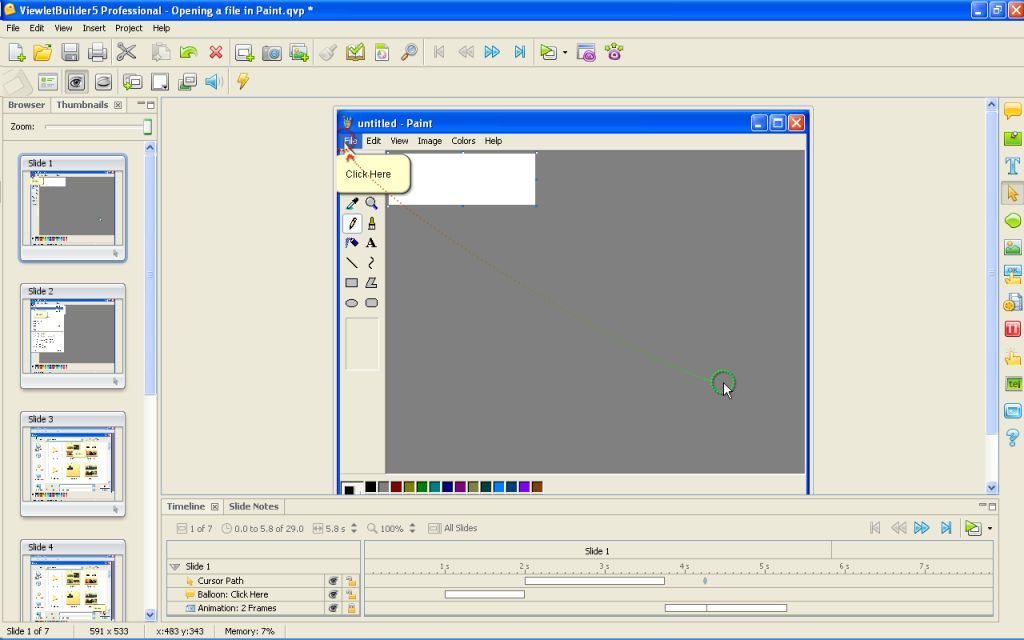
Task: Open the timeline preview dropdown arrow
Action: tap(990, 528)
